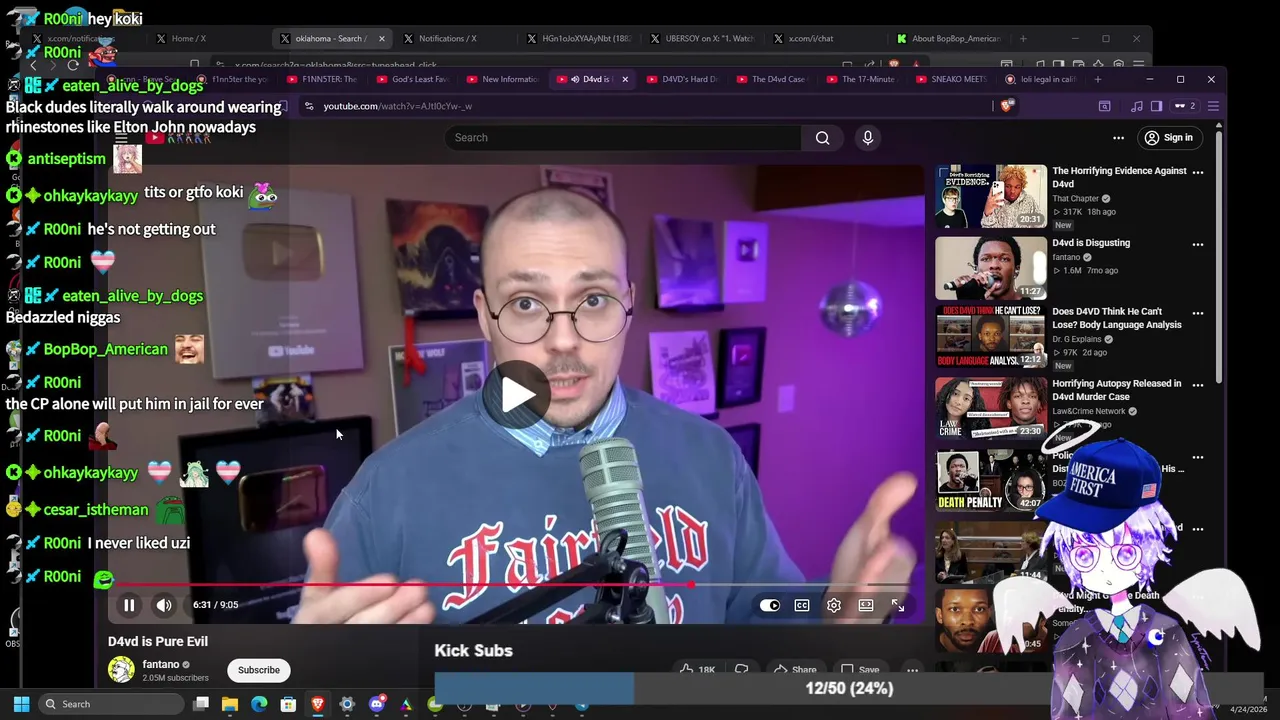Viewport: 1280px width, 720px height.
Task: Dislike the video with thumbs down
Action: 742,670
